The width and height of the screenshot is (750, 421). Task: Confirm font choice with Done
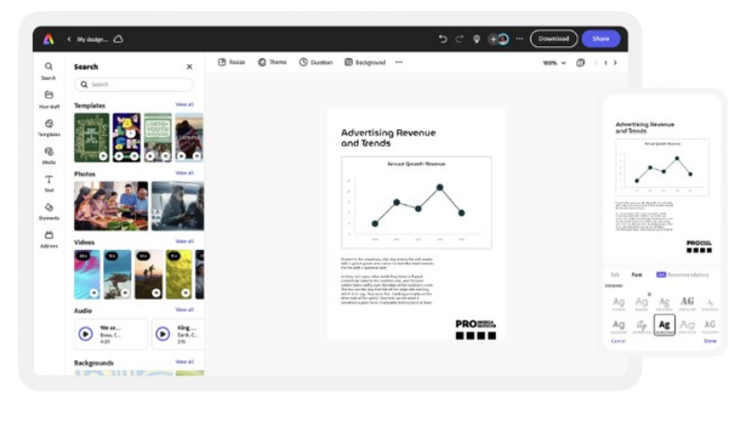[710, 341]
